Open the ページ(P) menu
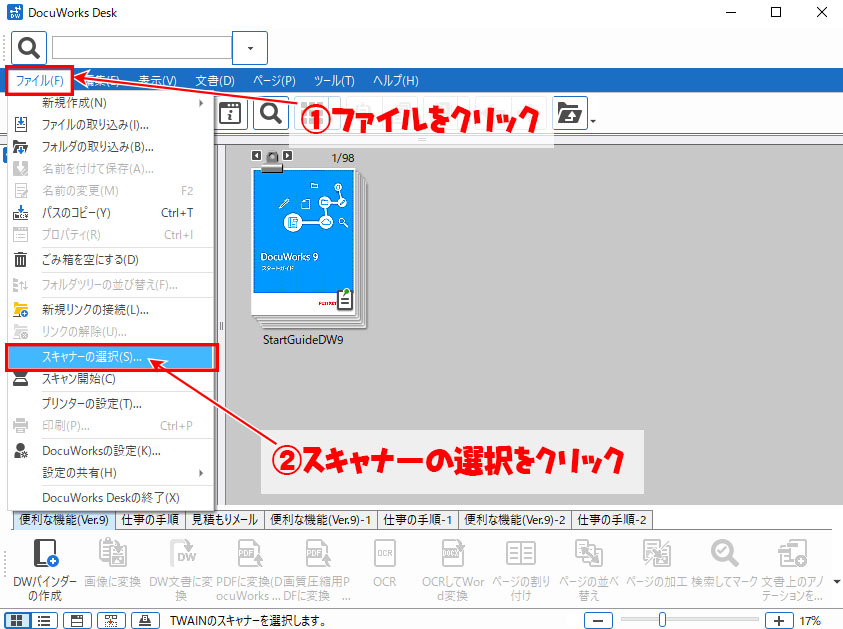Viewport: 843px width, 629px height. click(x=274, y=81)
